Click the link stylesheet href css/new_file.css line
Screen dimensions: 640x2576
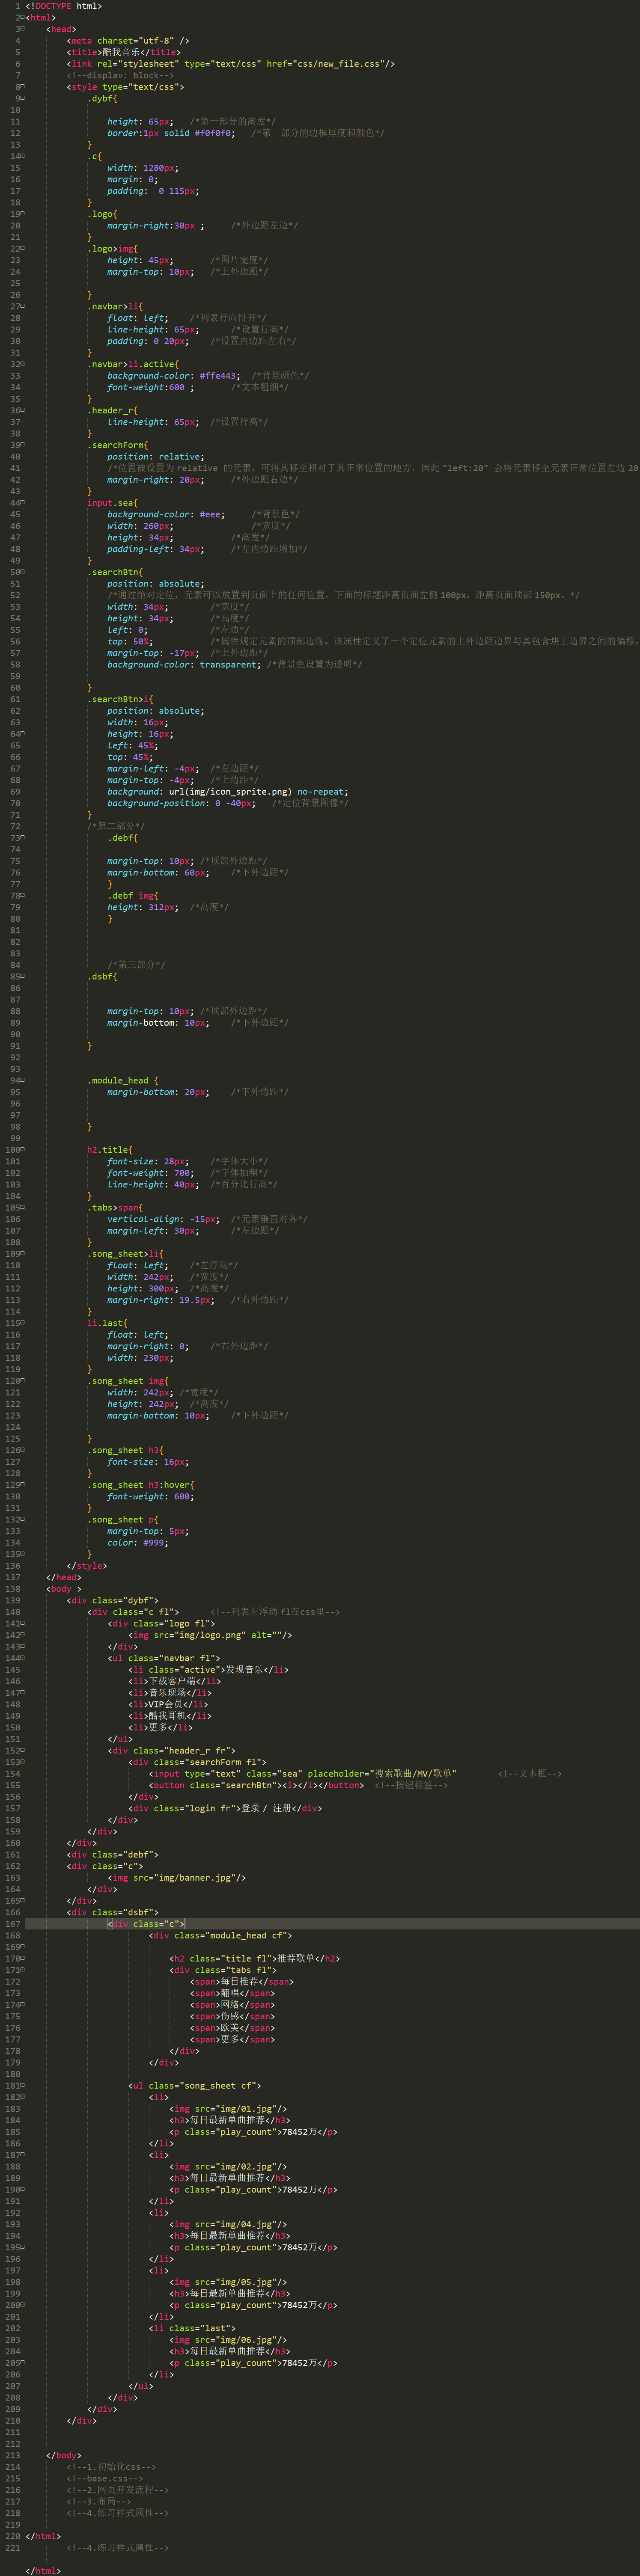(x=231, y=64)
